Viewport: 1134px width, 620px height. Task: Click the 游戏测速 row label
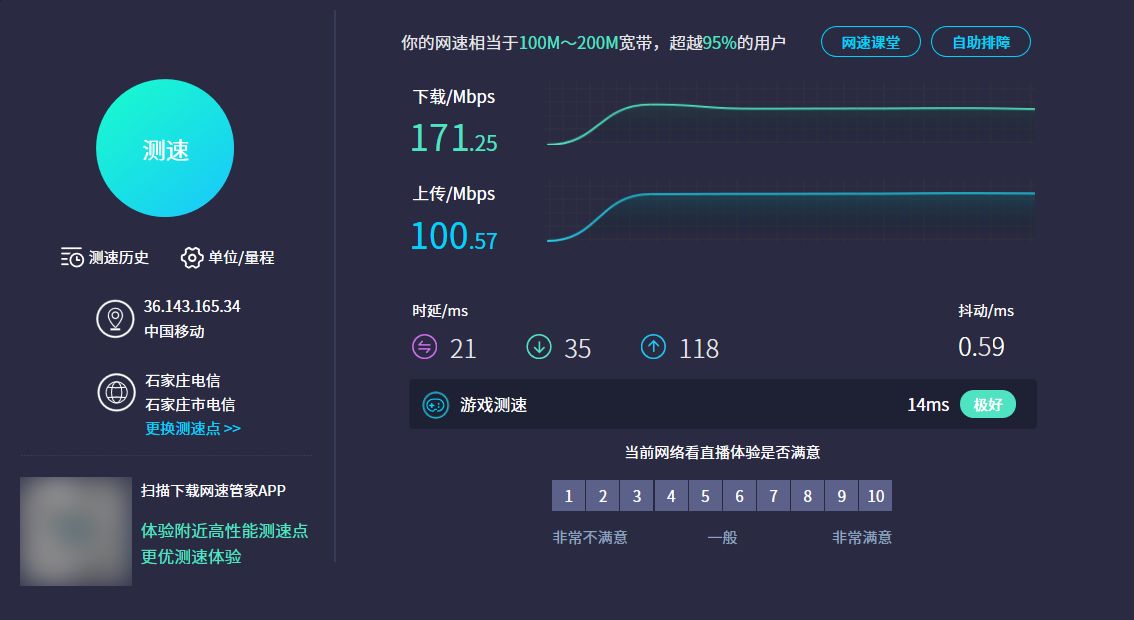tap(493, 405)
